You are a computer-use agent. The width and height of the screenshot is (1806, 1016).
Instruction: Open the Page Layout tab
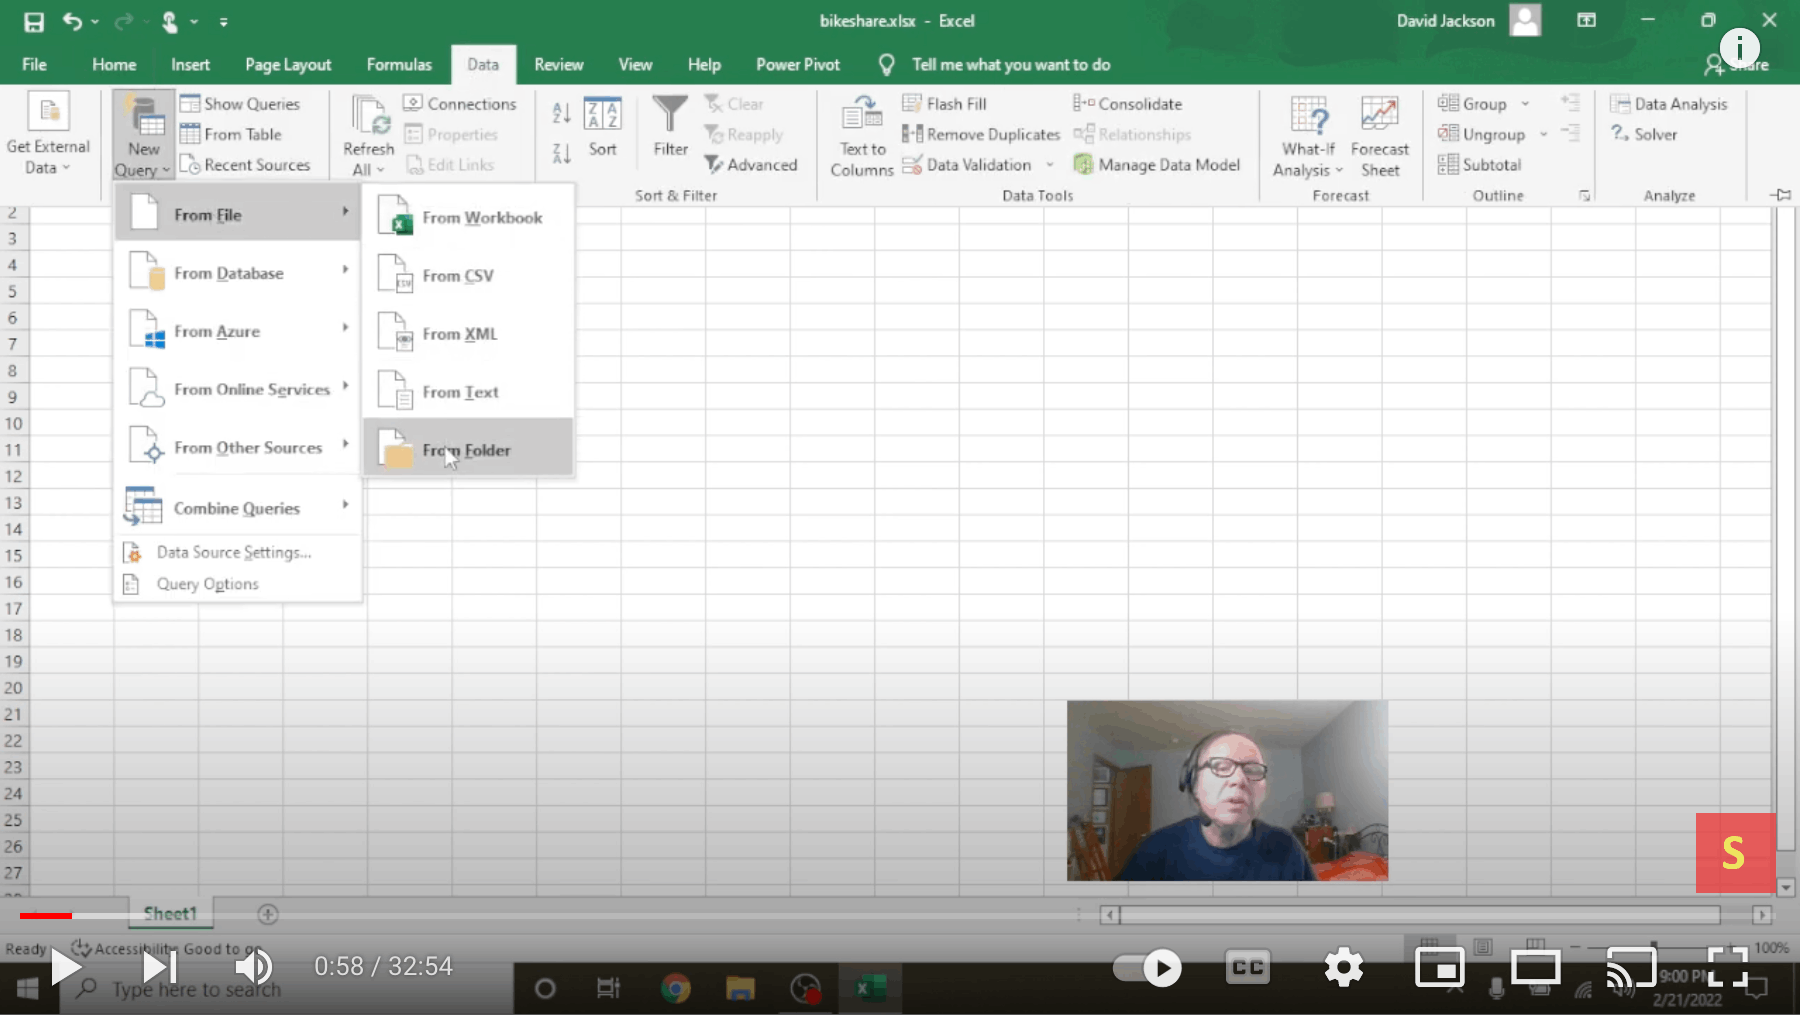click(x=288, y=65)
